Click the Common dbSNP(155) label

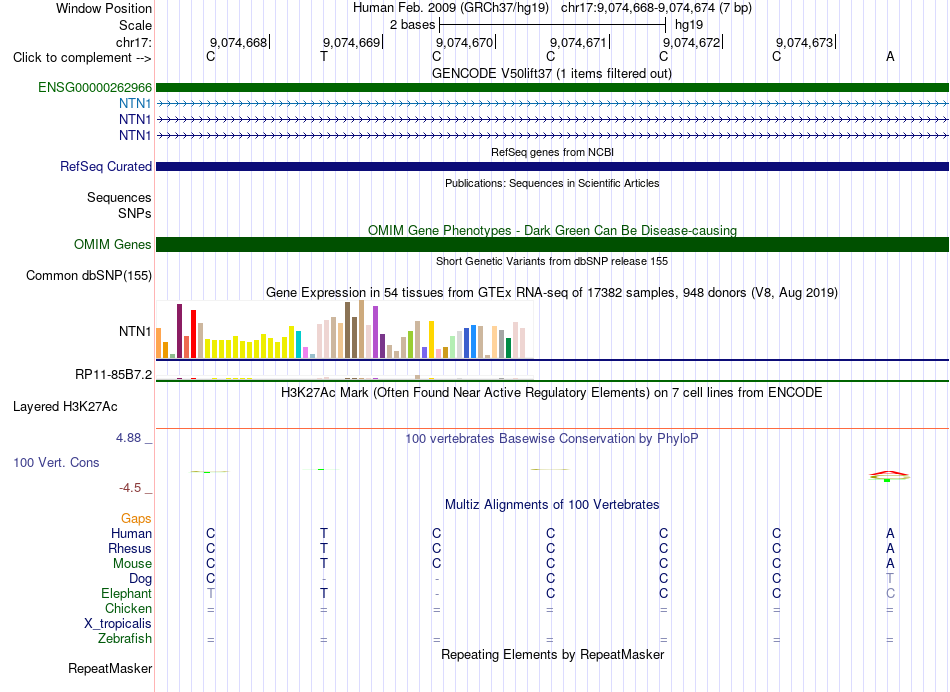coord(88,276)
